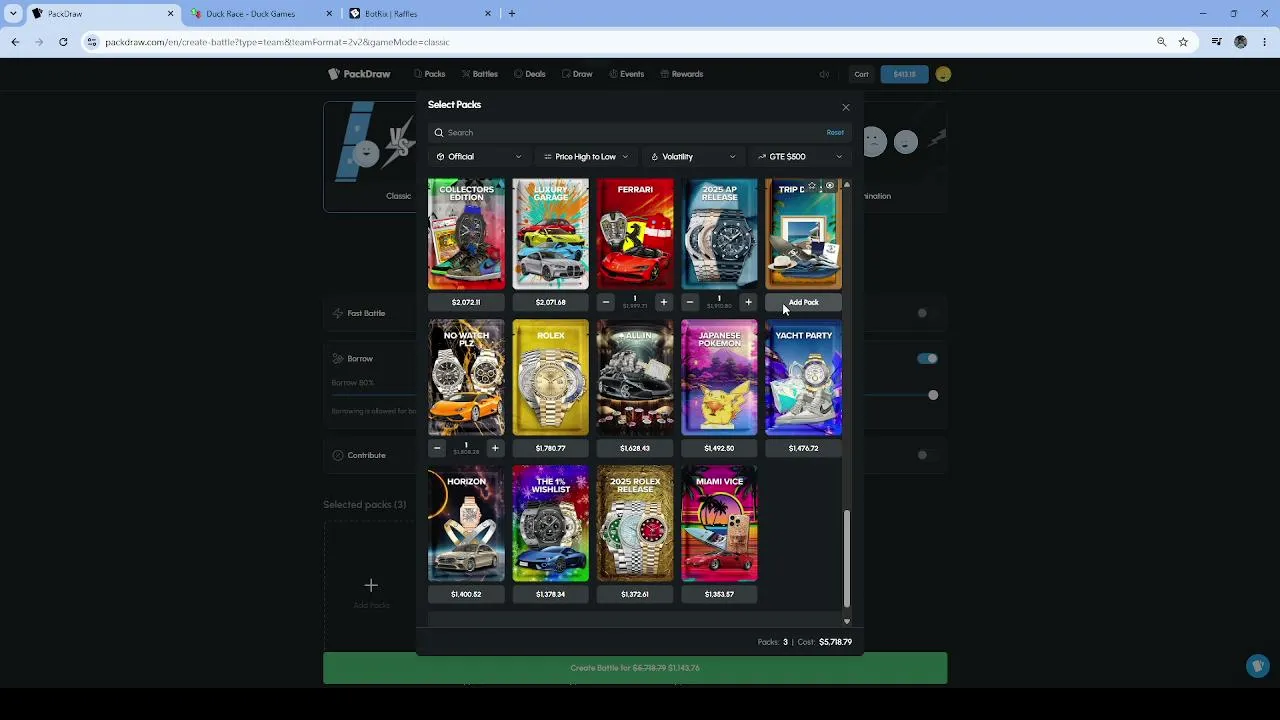This screenshot has width=1280, height=720.
Task: Select the Collectors Edition pack thumbnail
Action: point(466,235)
